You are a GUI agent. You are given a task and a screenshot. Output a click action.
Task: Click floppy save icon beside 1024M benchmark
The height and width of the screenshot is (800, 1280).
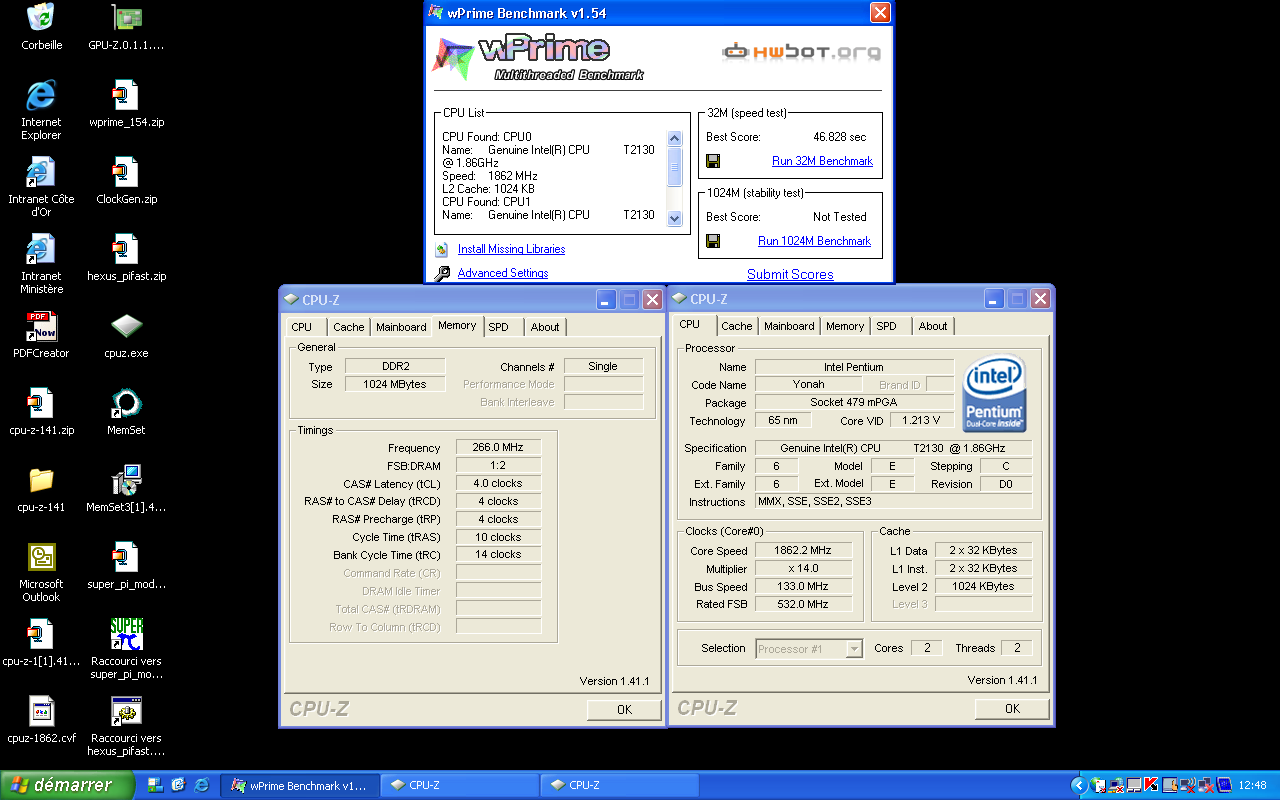[713, 241]
